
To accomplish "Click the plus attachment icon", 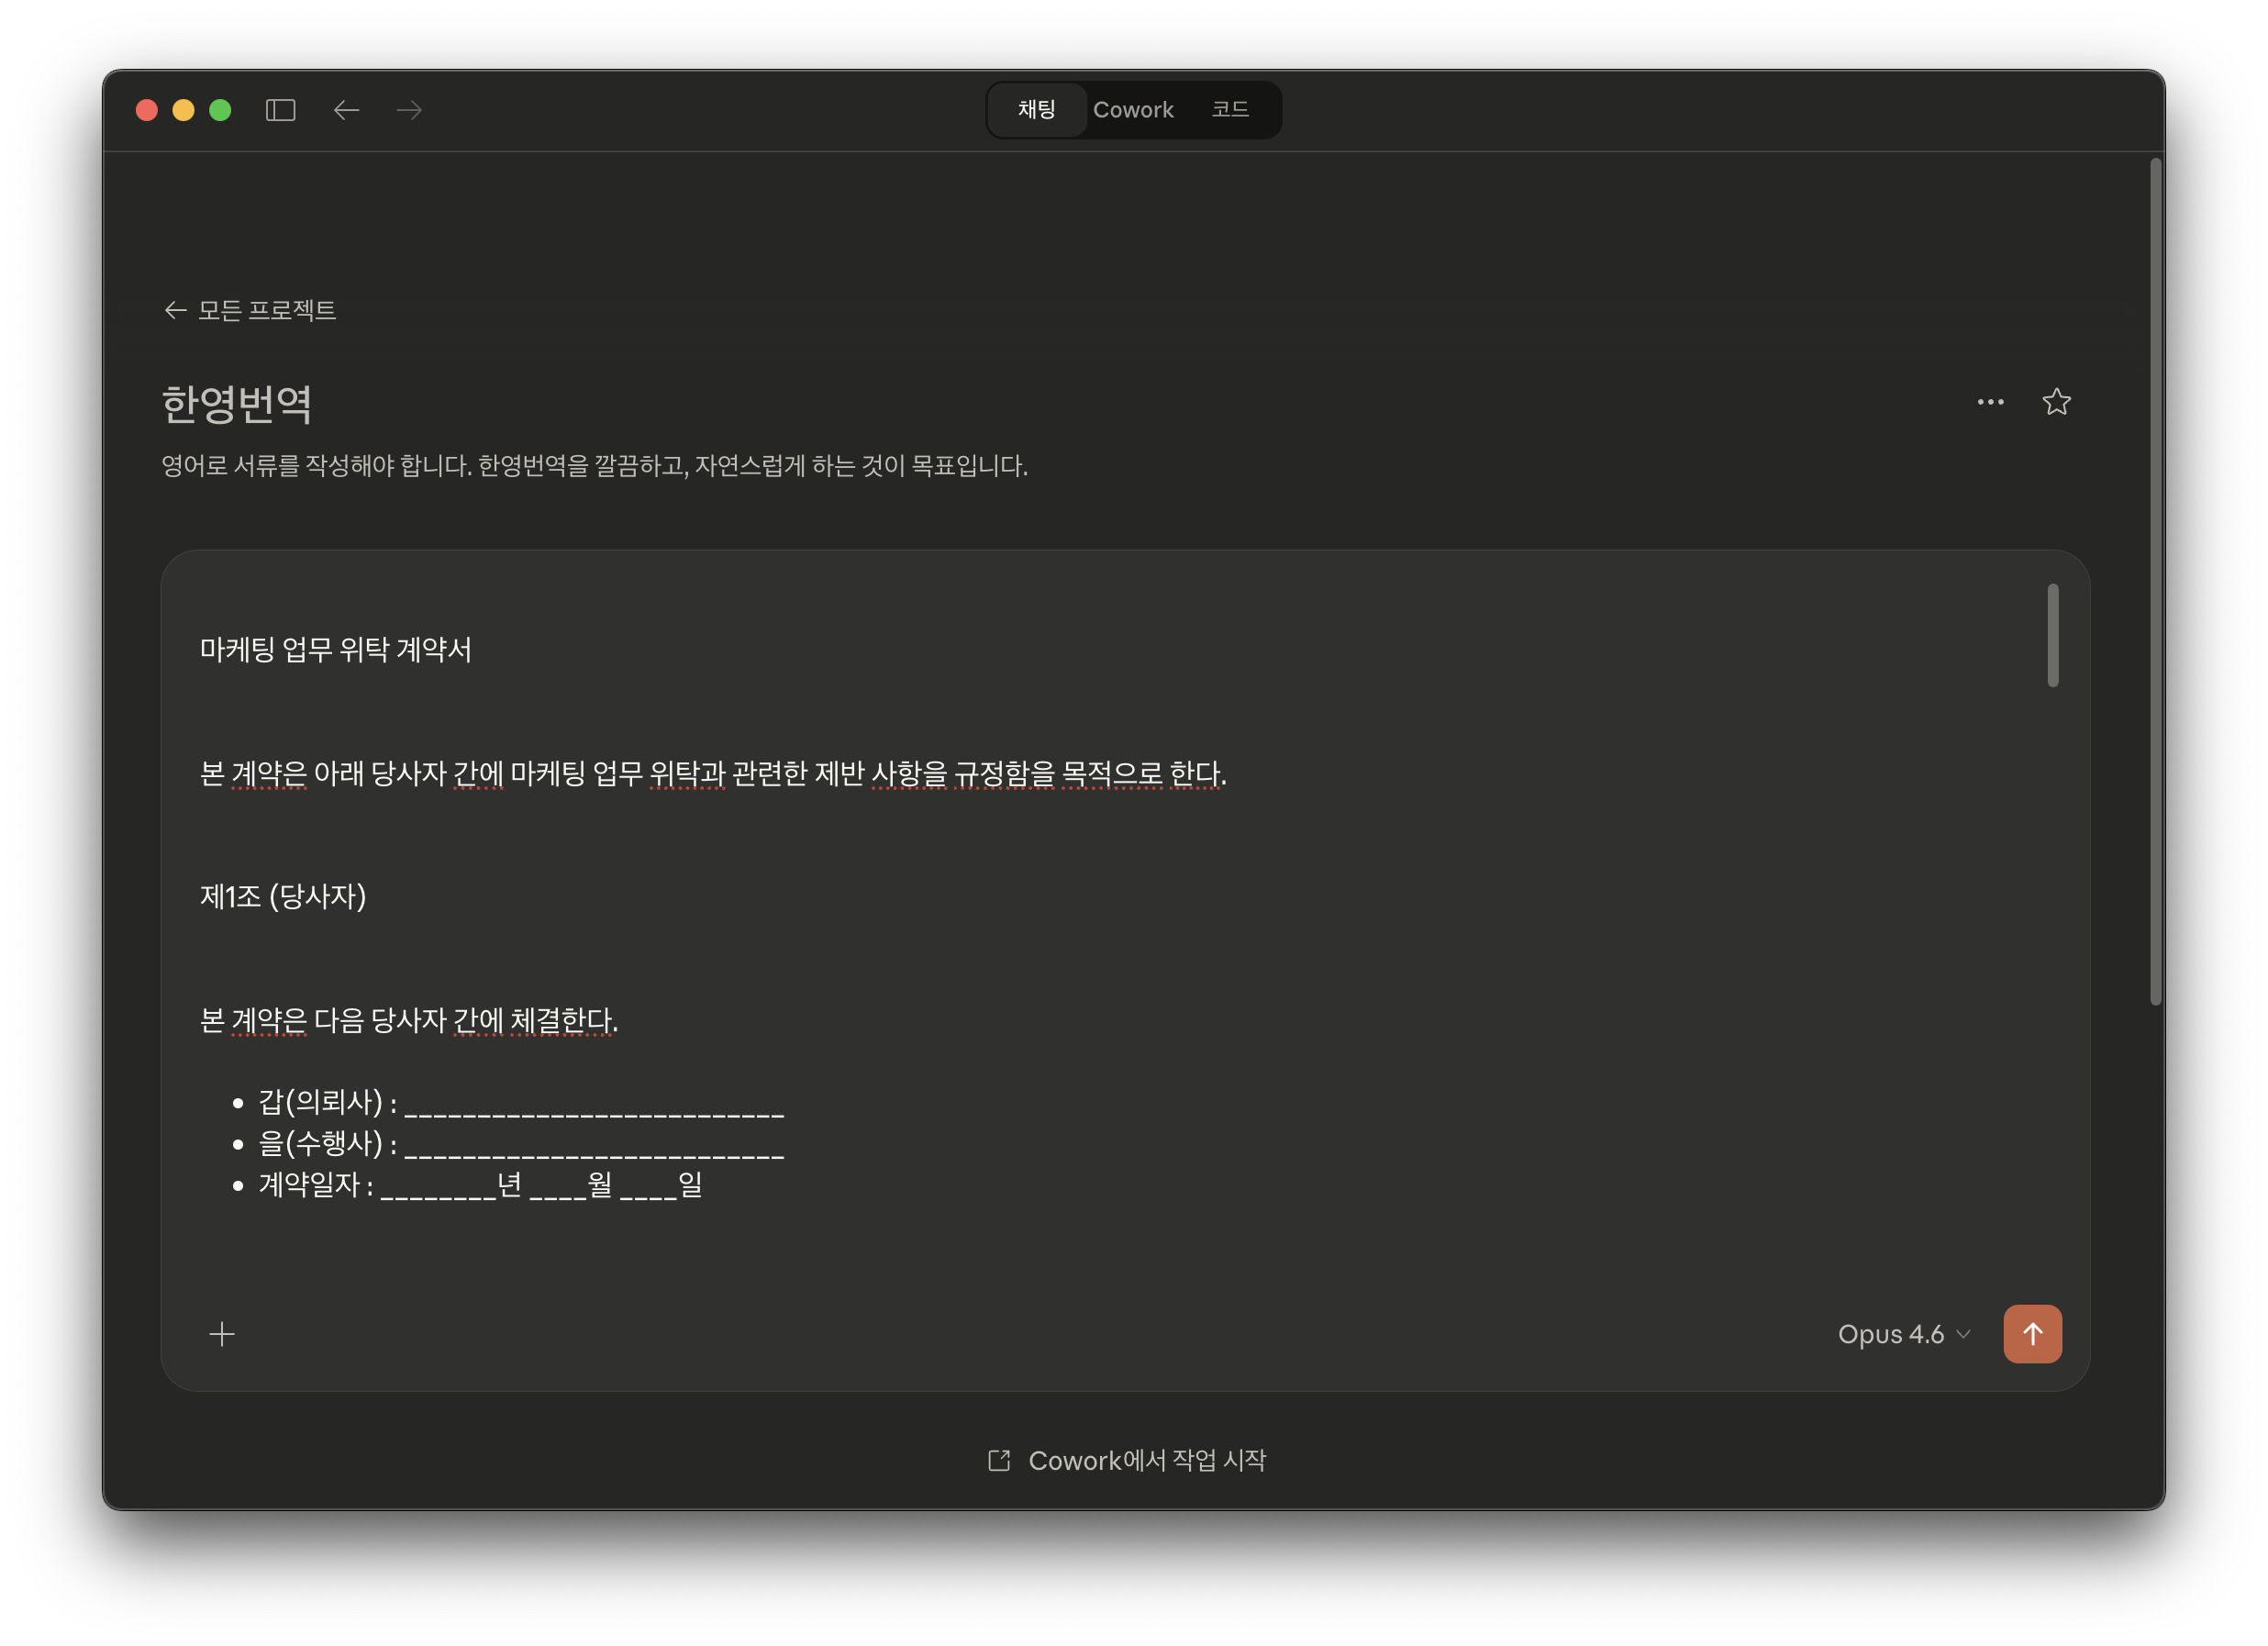I will click(222, 1334).
